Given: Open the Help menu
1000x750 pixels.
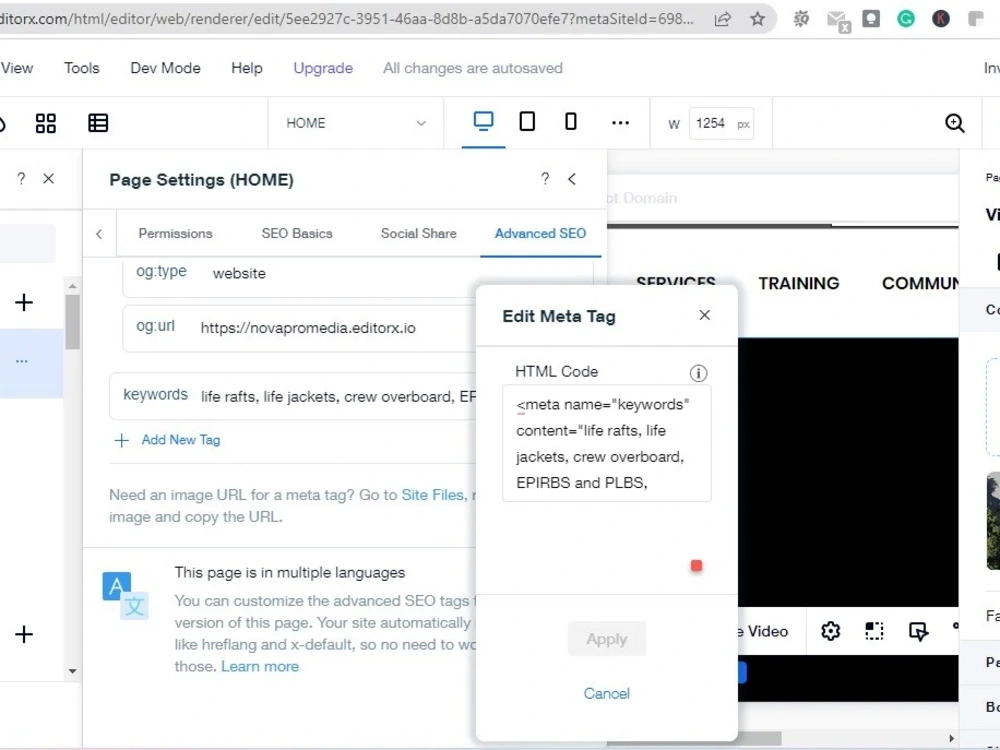Looking at the screenshot, I should click(247, 68).
